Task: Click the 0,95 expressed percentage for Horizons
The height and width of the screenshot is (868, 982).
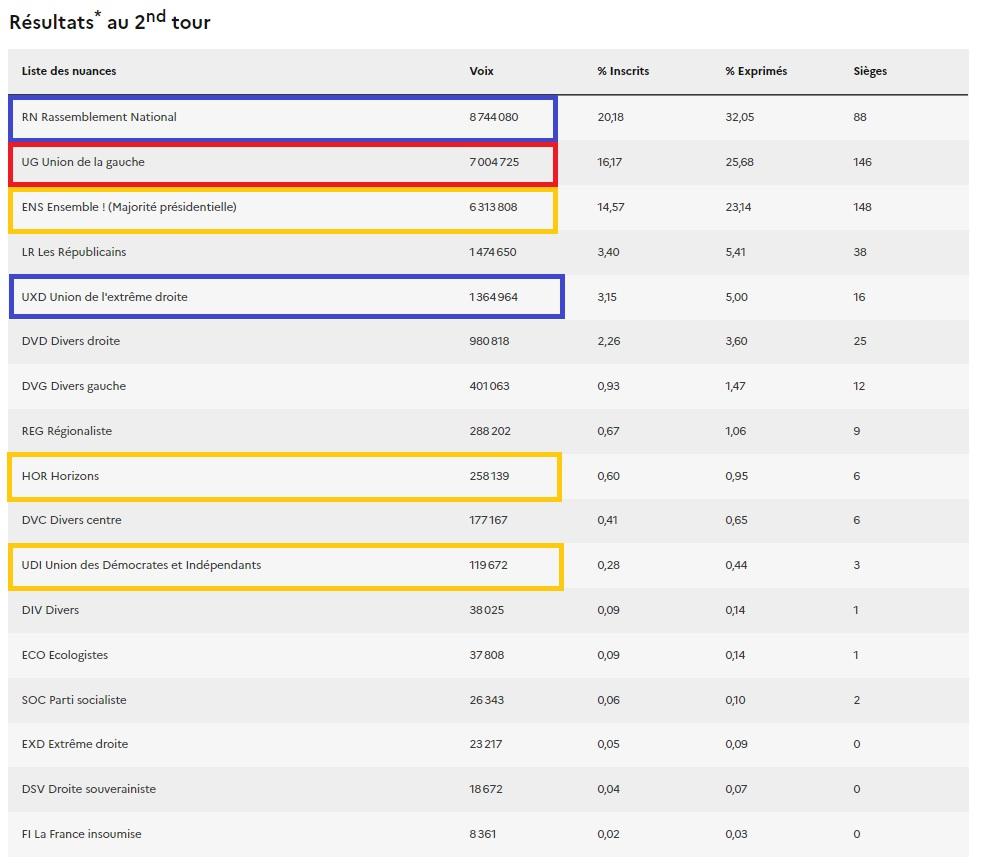Action: click(736, 476)
